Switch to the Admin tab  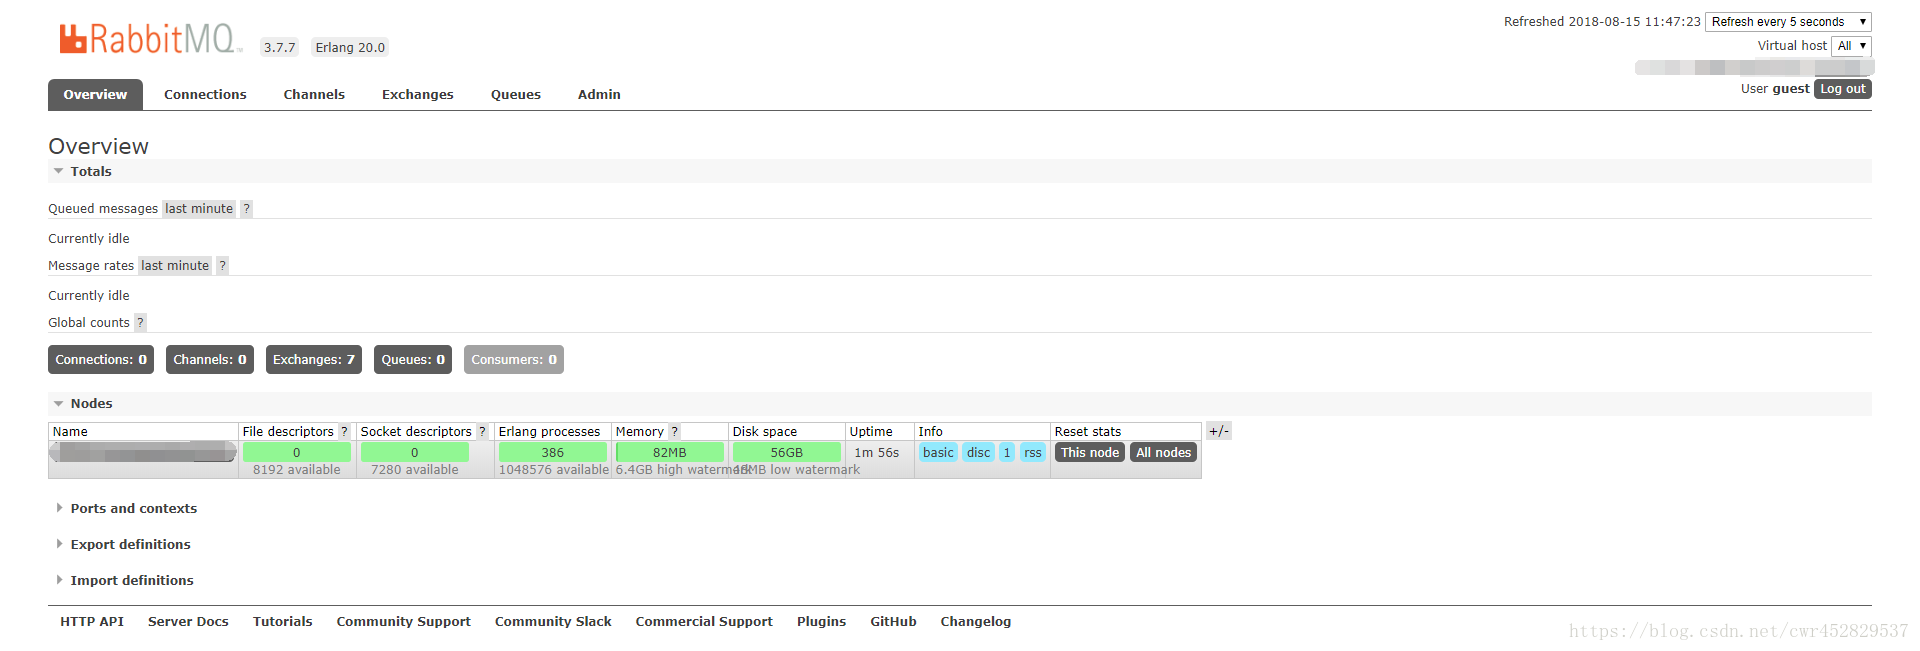(x=599, y=95)
